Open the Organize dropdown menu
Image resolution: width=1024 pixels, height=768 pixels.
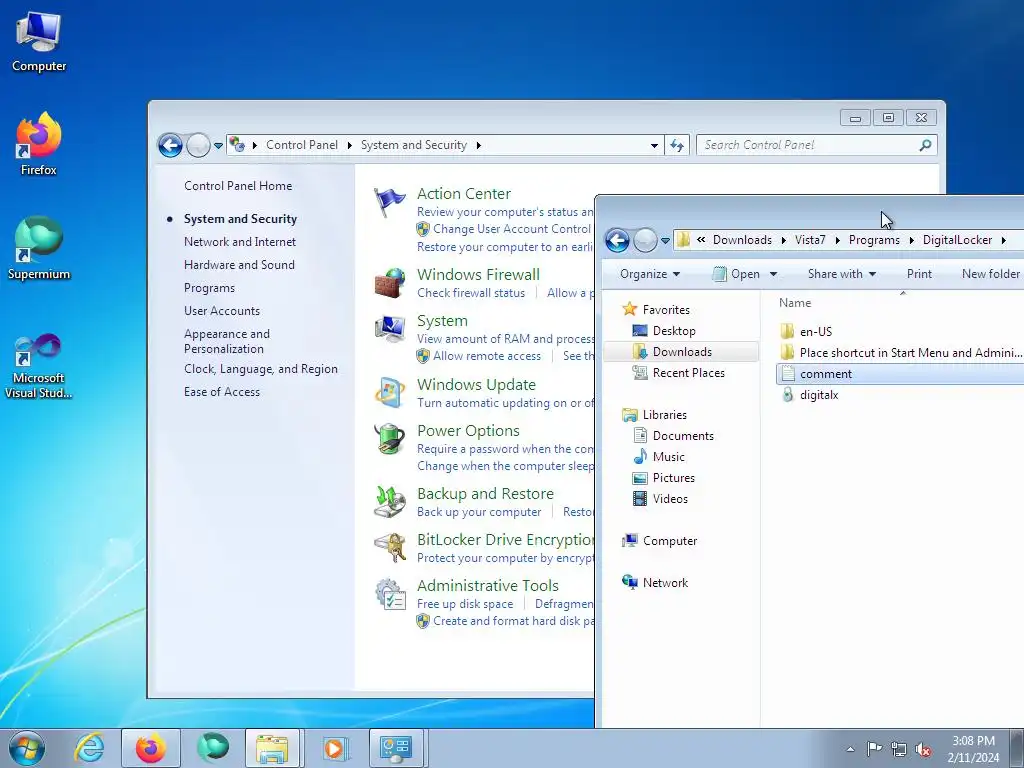click(x=650, y=274)
